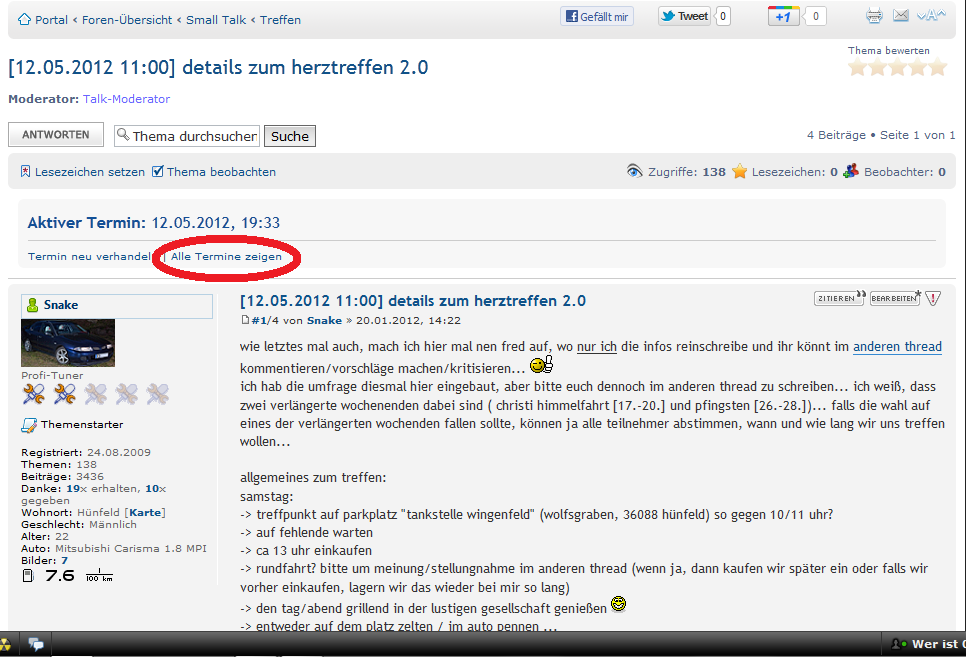Open Snake's car avatar thumbnail
This screenshot has height=657, width=966.
68,343
